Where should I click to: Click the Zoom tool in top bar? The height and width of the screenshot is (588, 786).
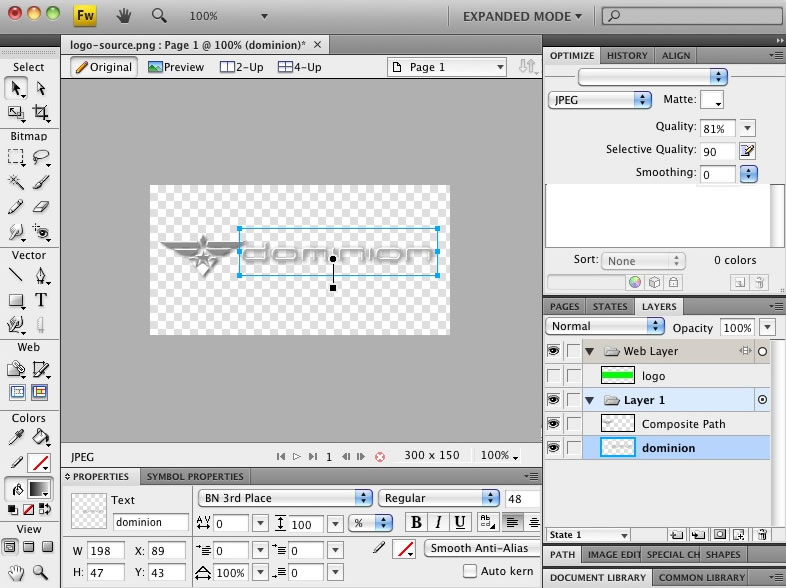159,16
